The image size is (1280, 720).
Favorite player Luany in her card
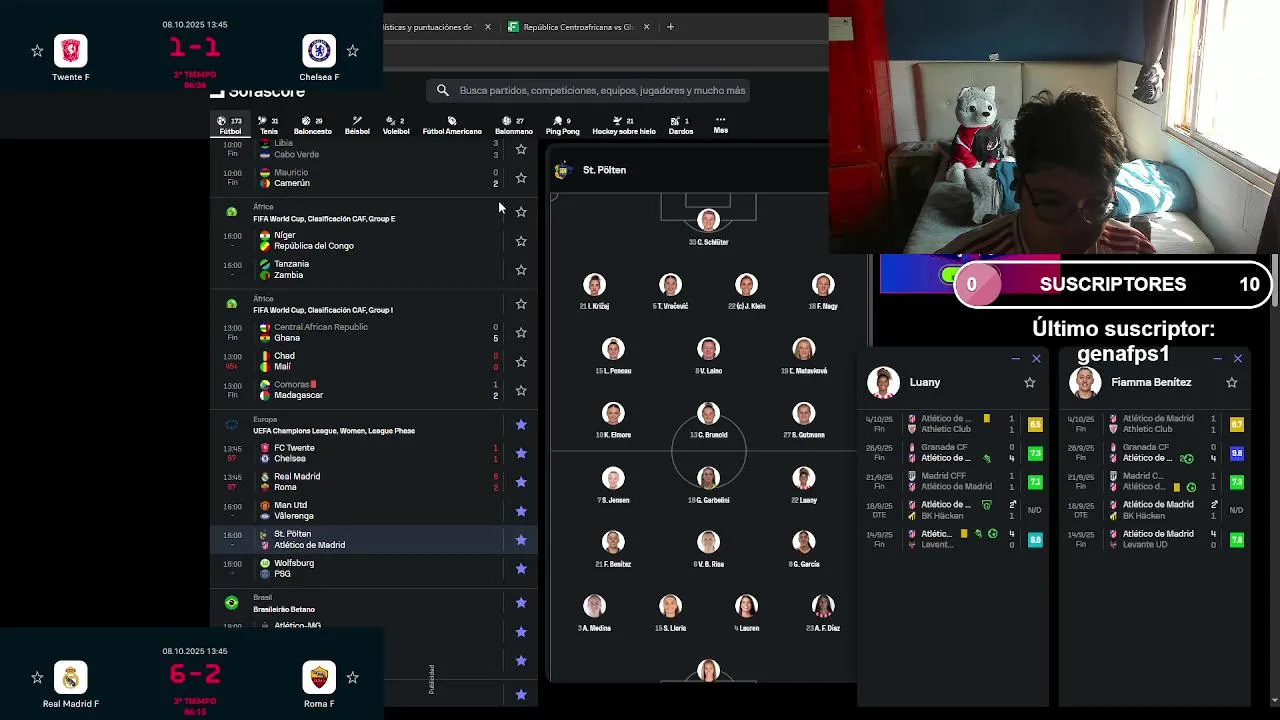[1030, 382]
